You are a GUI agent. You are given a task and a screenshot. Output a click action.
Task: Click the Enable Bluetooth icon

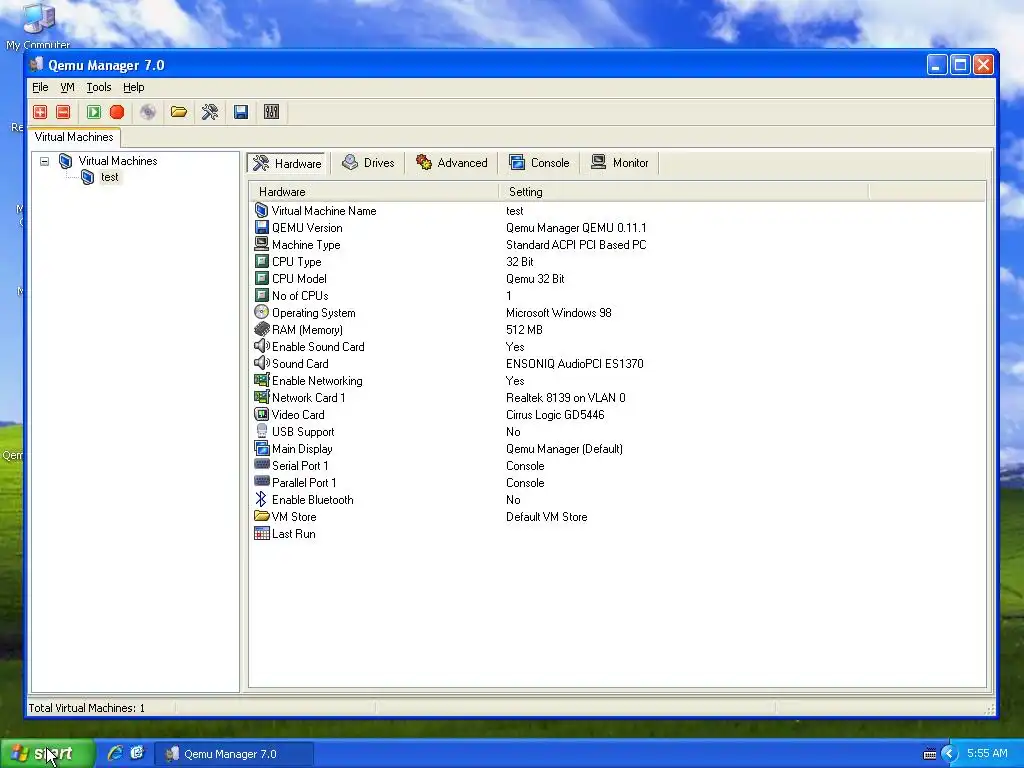(x=261, y=499)
